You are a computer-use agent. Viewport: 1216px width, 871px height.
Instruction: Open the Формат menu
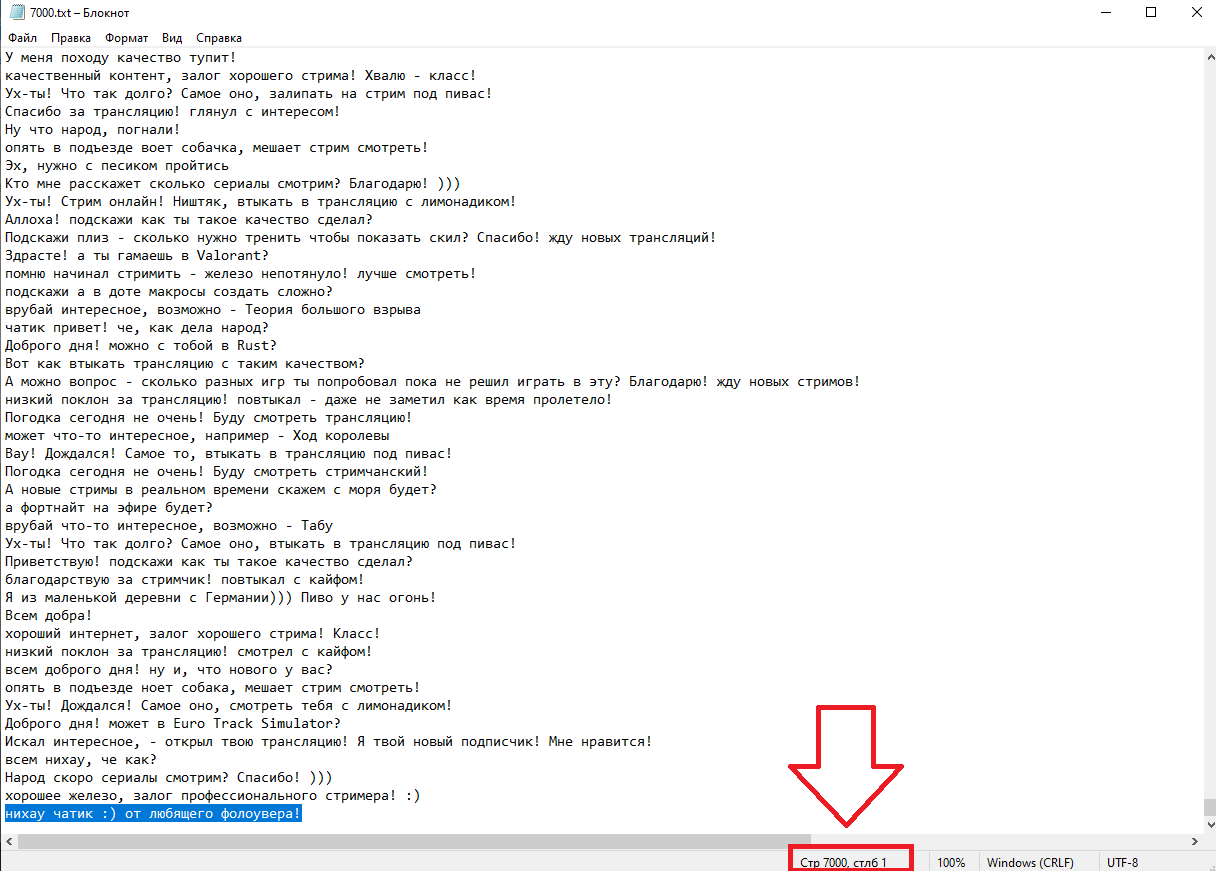coord(127,38)
